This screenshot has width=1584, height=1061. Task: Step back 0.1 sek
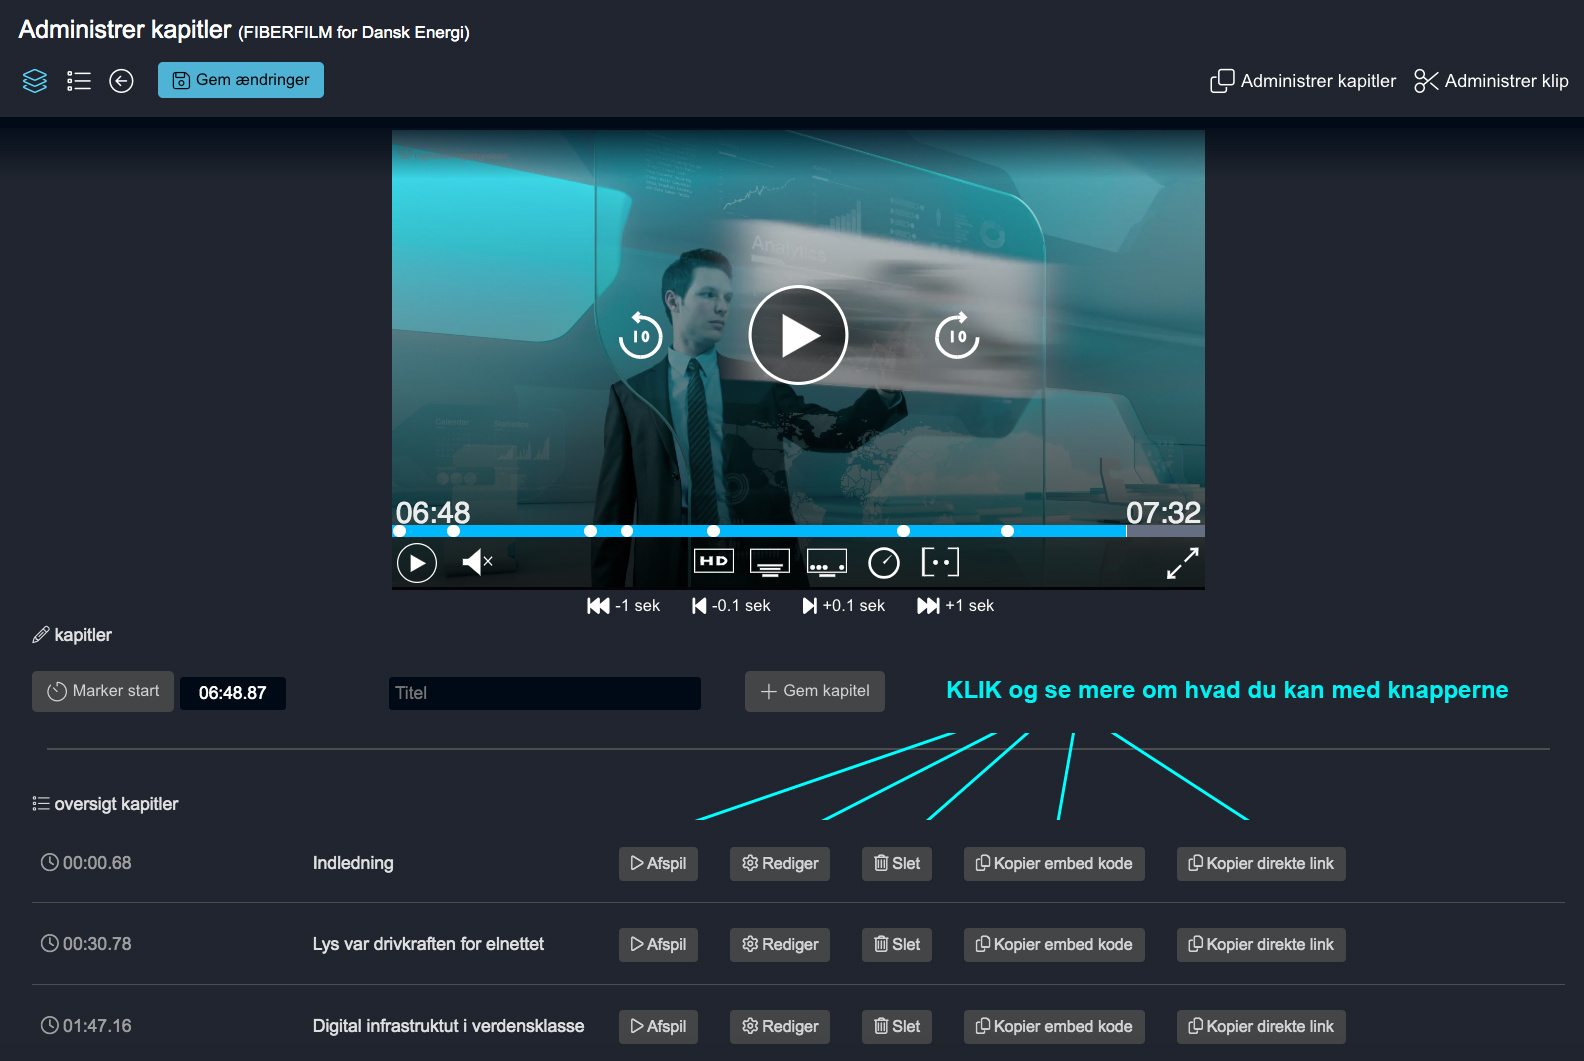[x=731, y=606]
